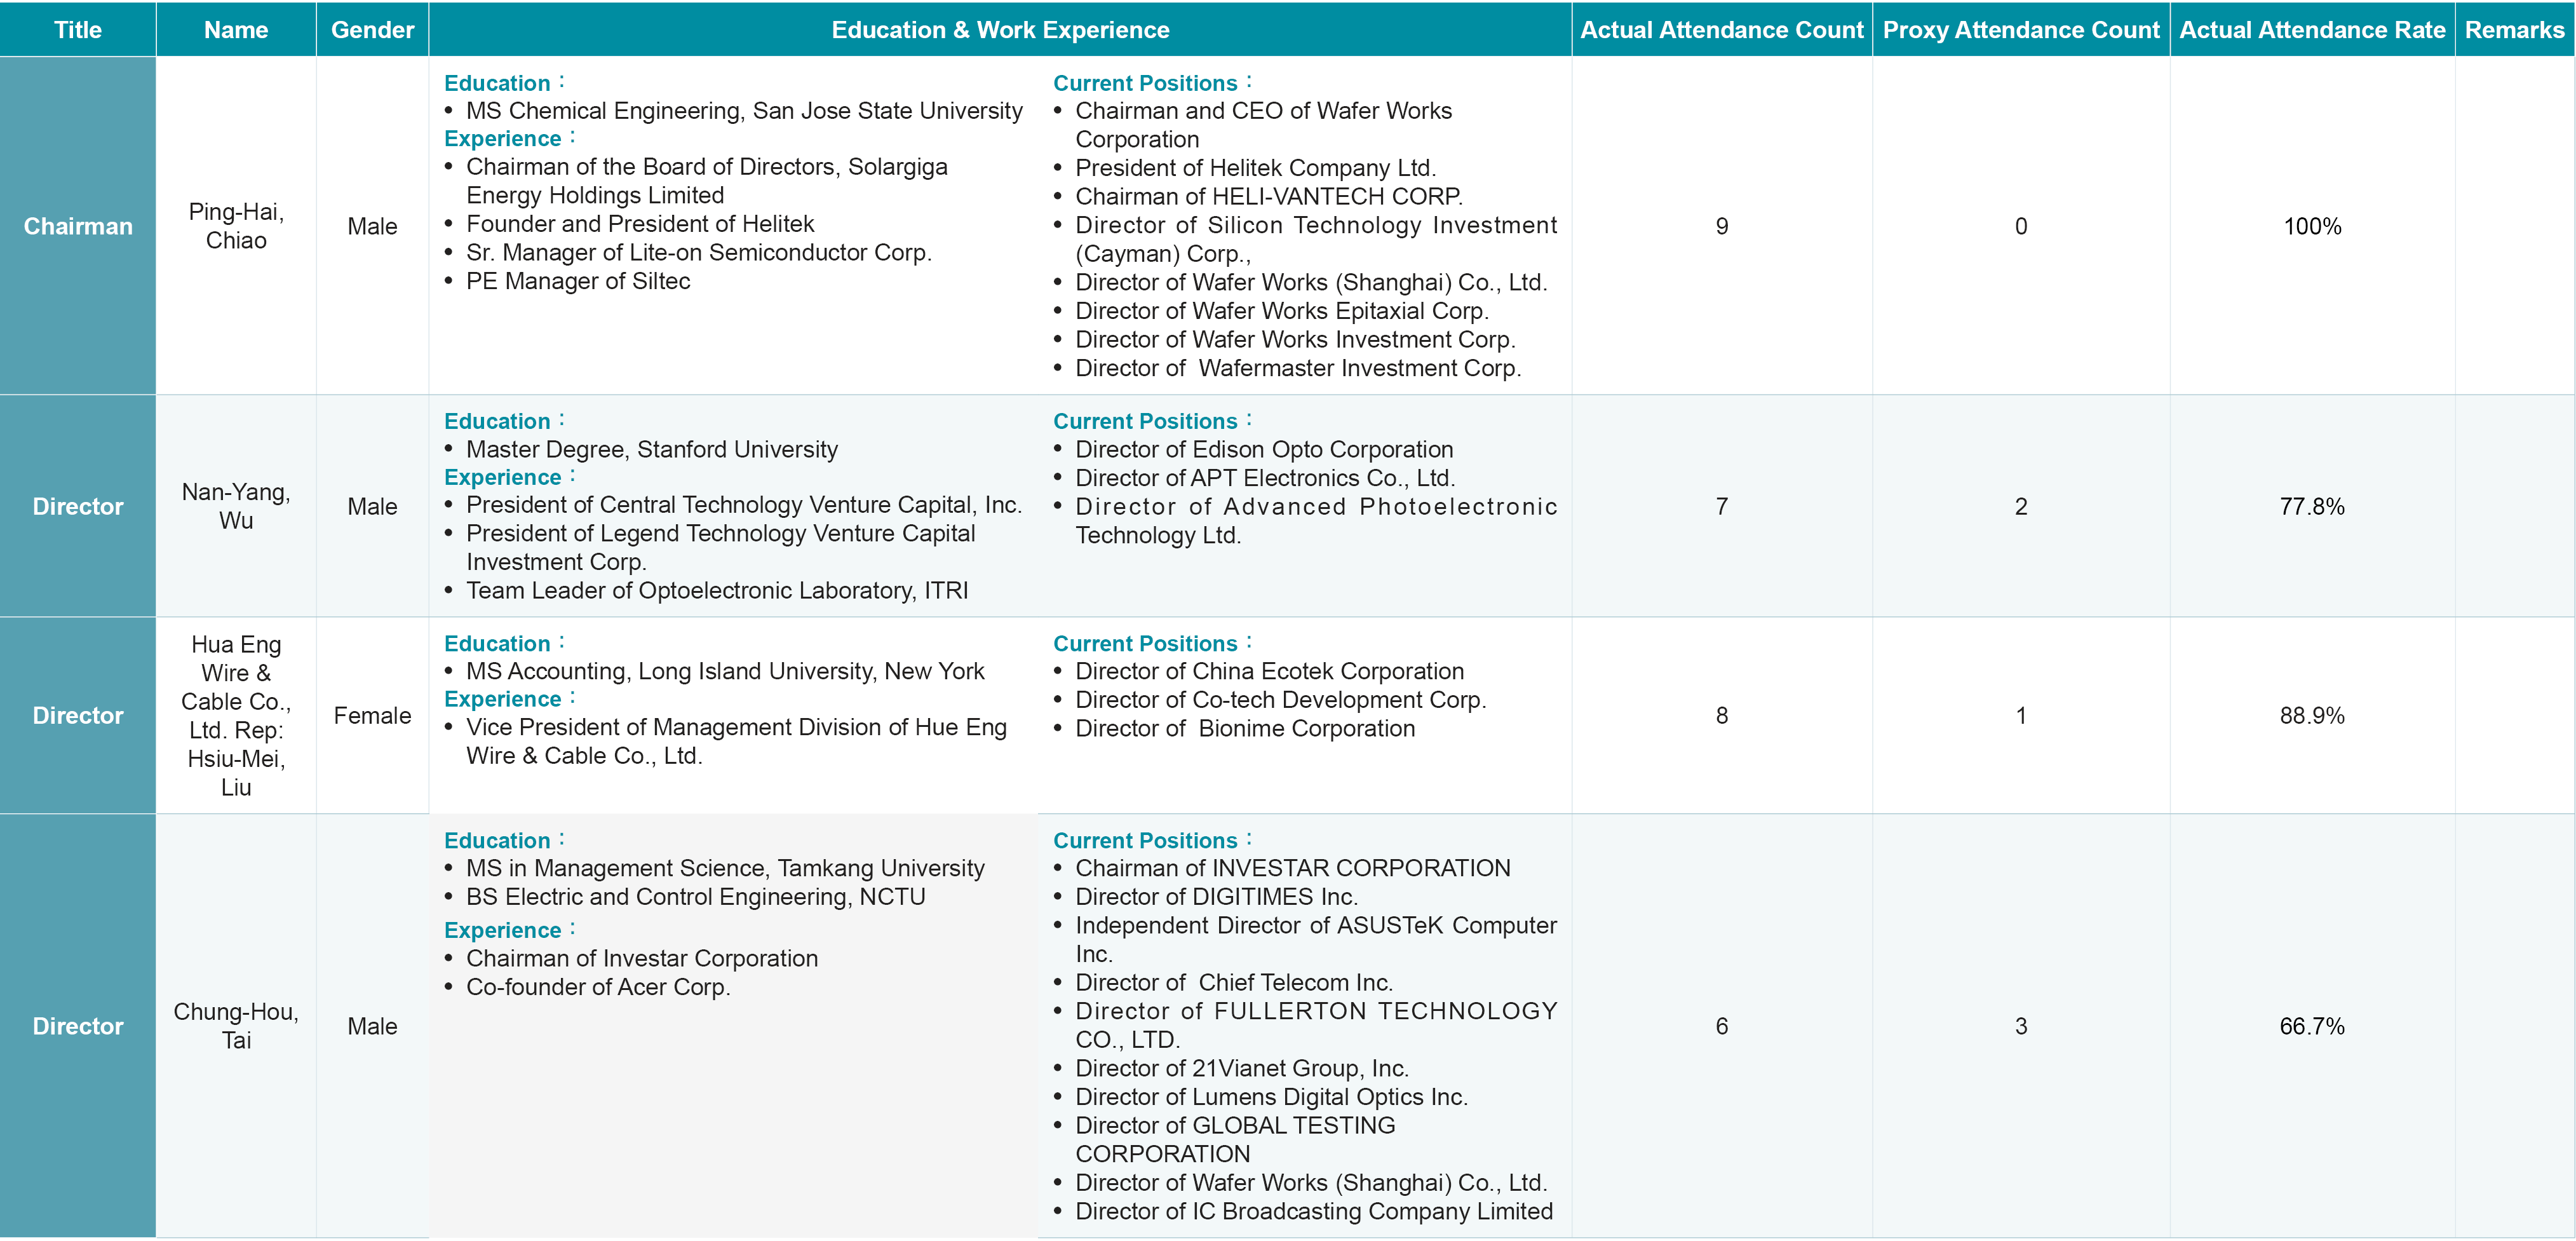This screenshot has width=2576, height=1241.
Task: Click the 66.7% attendance rate value
Action: 2312,1026
